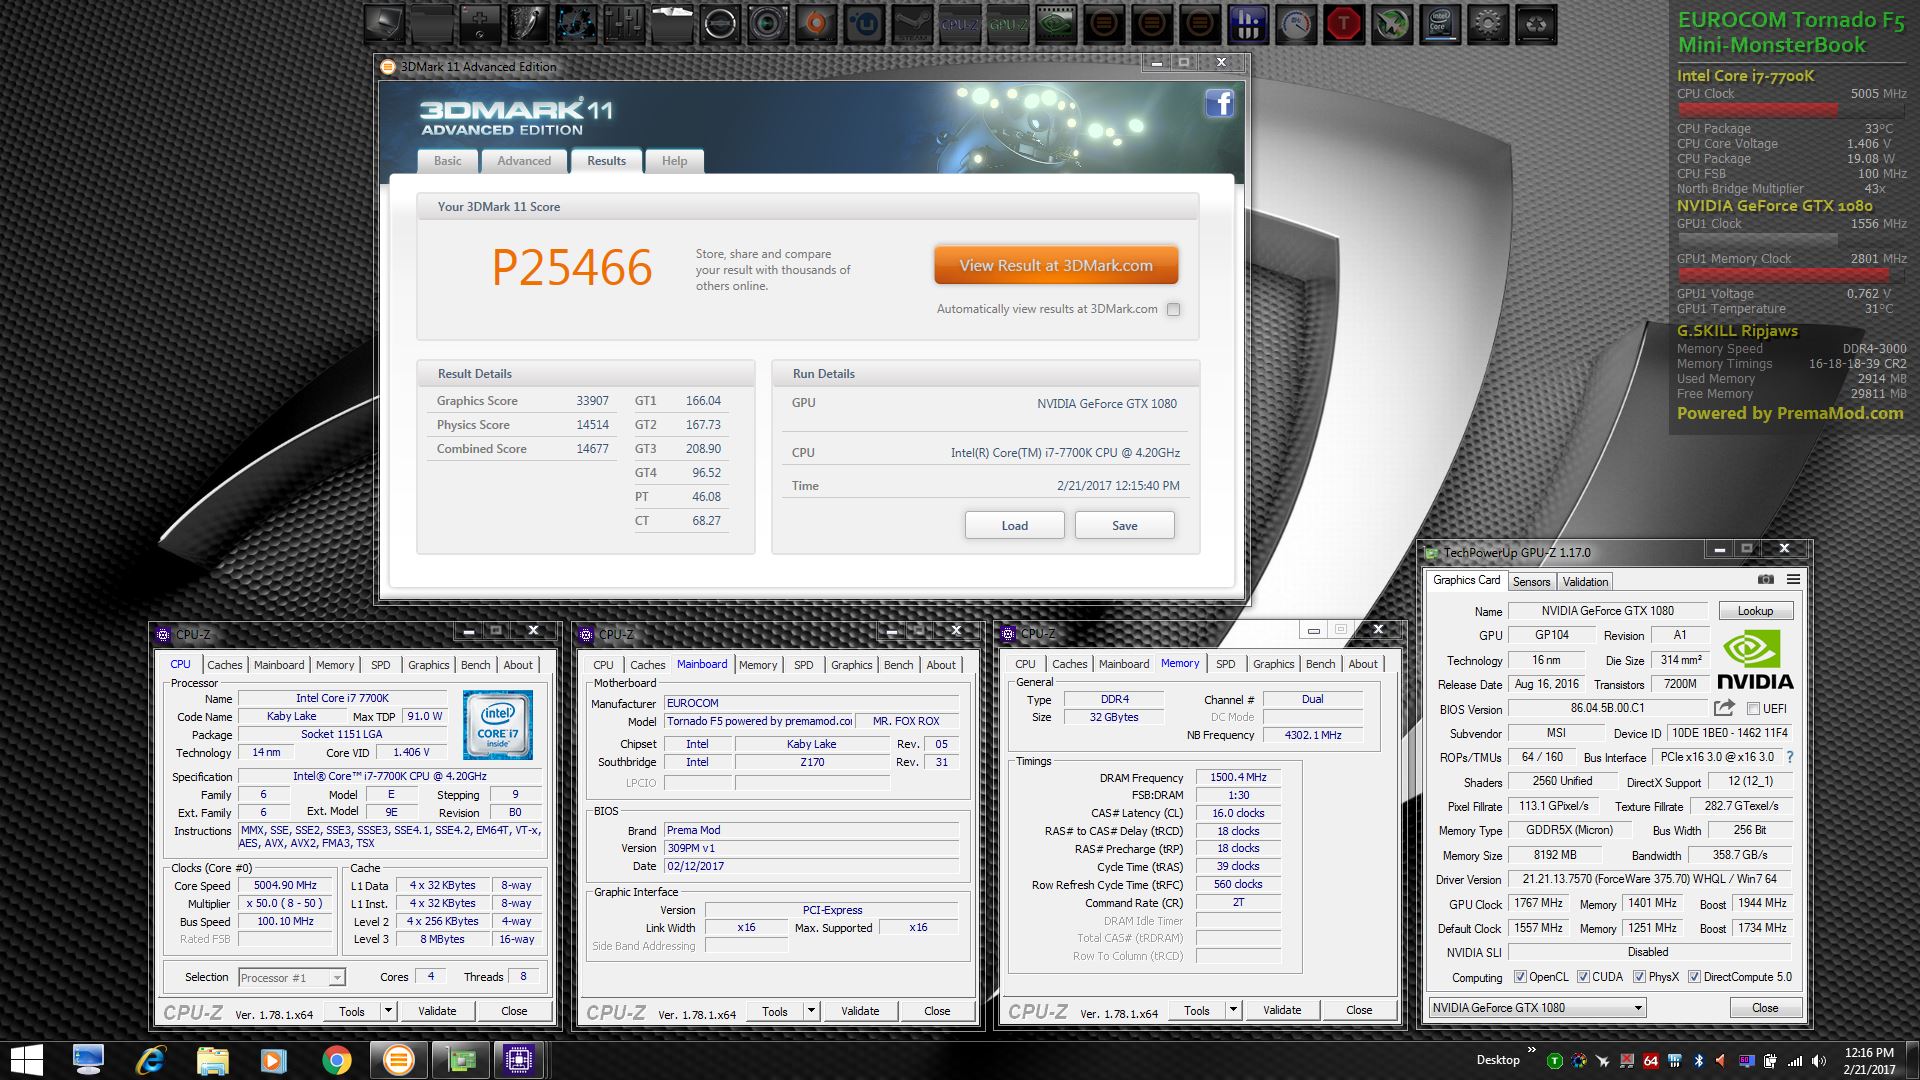The image size is (1920, 1080).
Task: Click Graphics Score value 33907
Action: tap(592, 401)
